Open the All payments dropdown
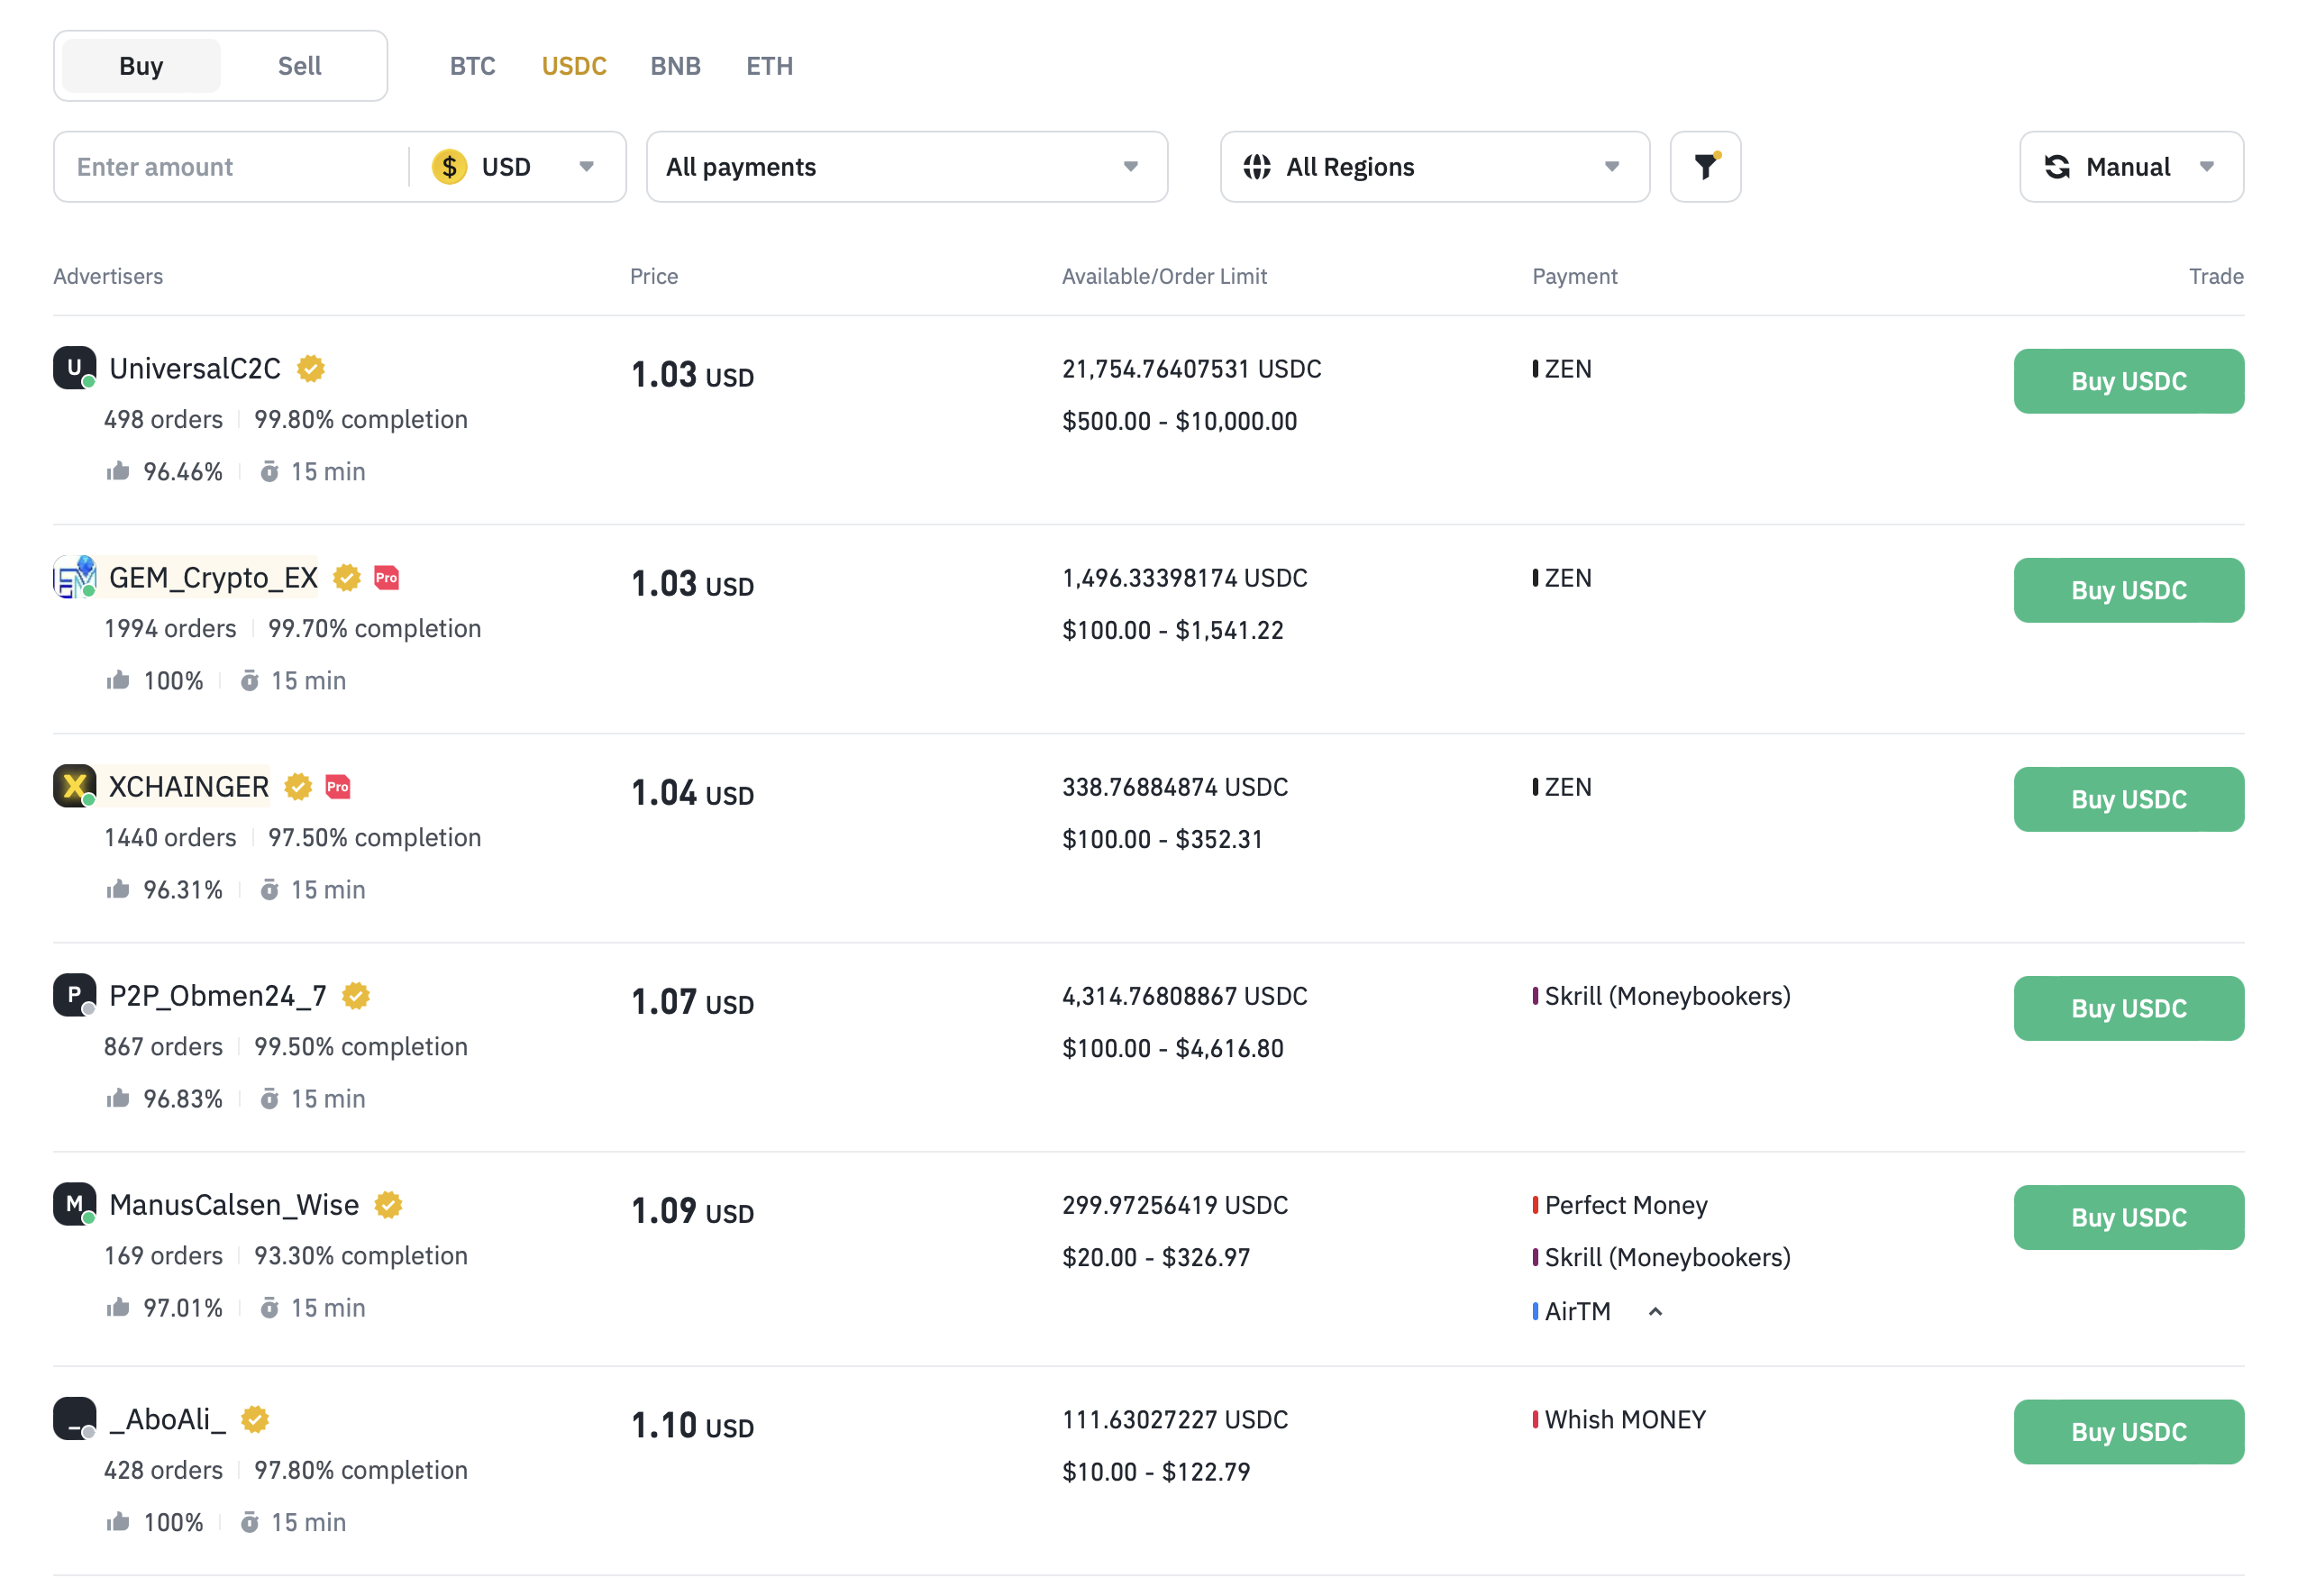Viewport: 2307px width, 1596px height. [x=905, y=166]
